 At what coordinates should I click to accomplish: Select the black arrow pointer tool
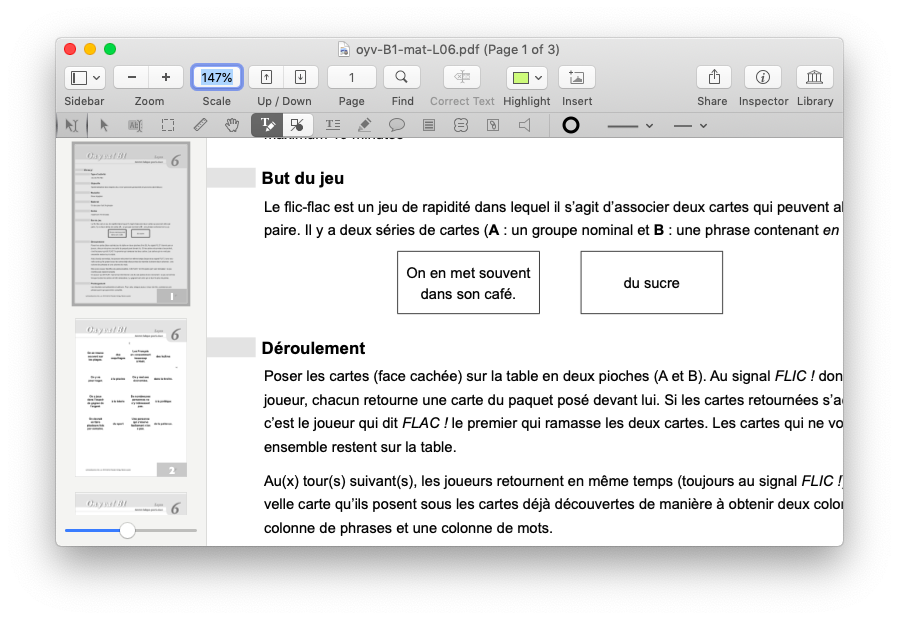(x=104, y=125)
